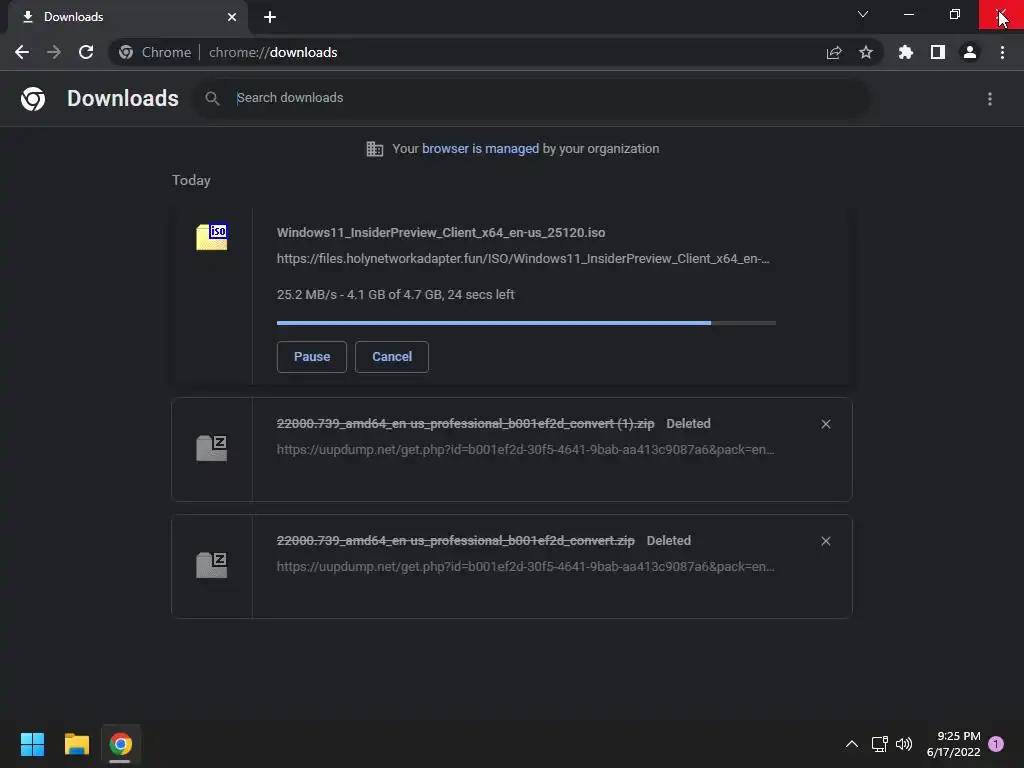
Task: Open a new tab with plus button
Action: tap(270, 17)
